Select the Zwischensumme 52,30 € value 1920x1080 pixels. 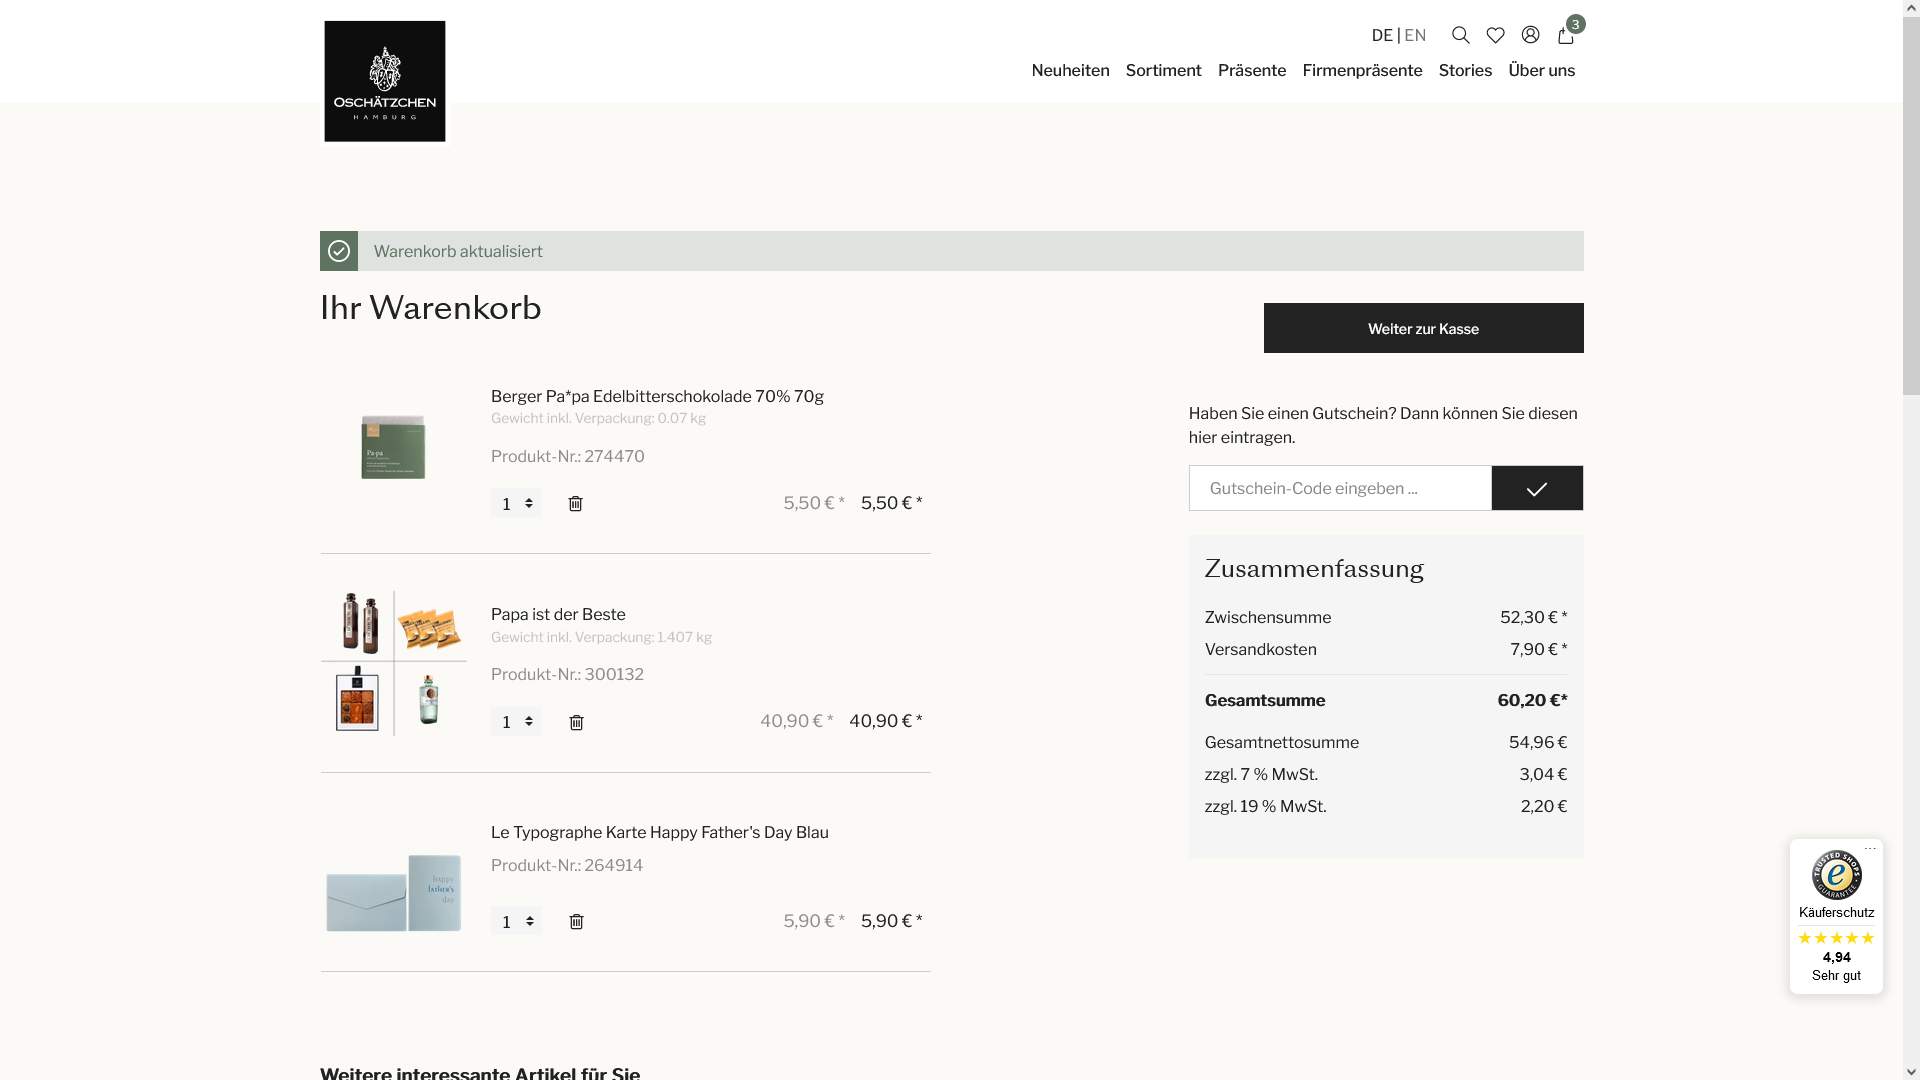tap(1533, 617)
